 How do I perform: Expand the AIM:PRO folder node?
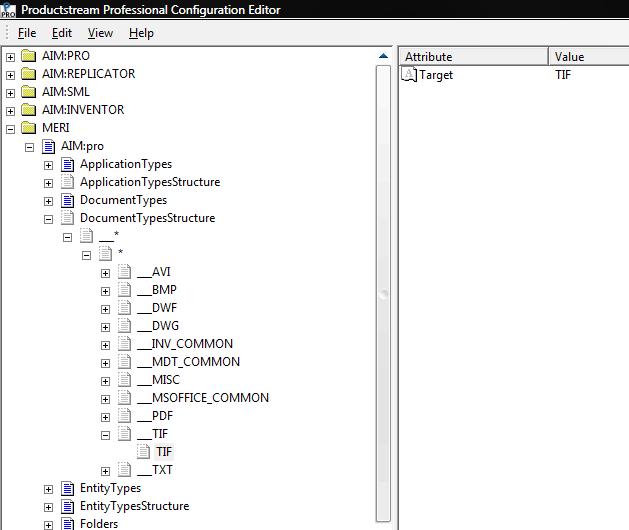coord(10,57)
